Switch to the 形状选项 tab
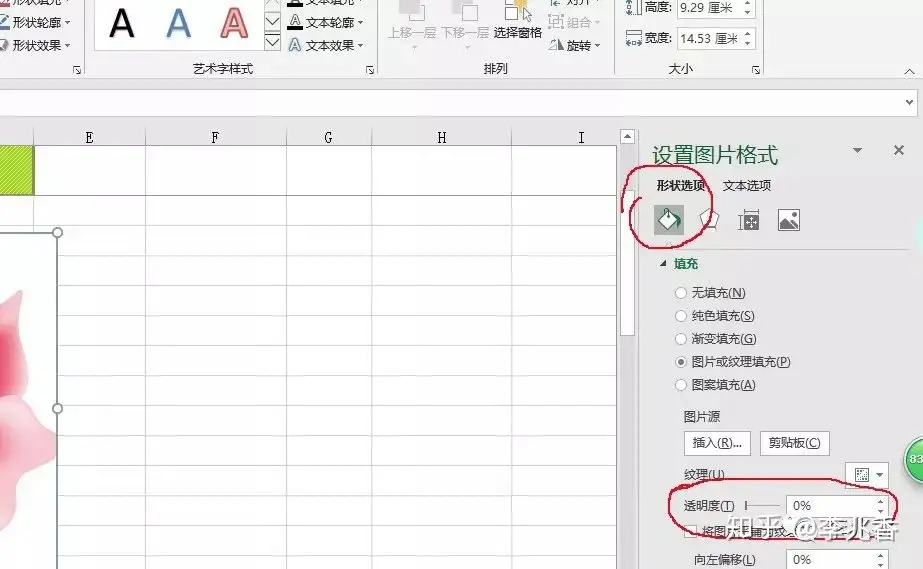This screenshot has width=923, height=569. [680, 185]
